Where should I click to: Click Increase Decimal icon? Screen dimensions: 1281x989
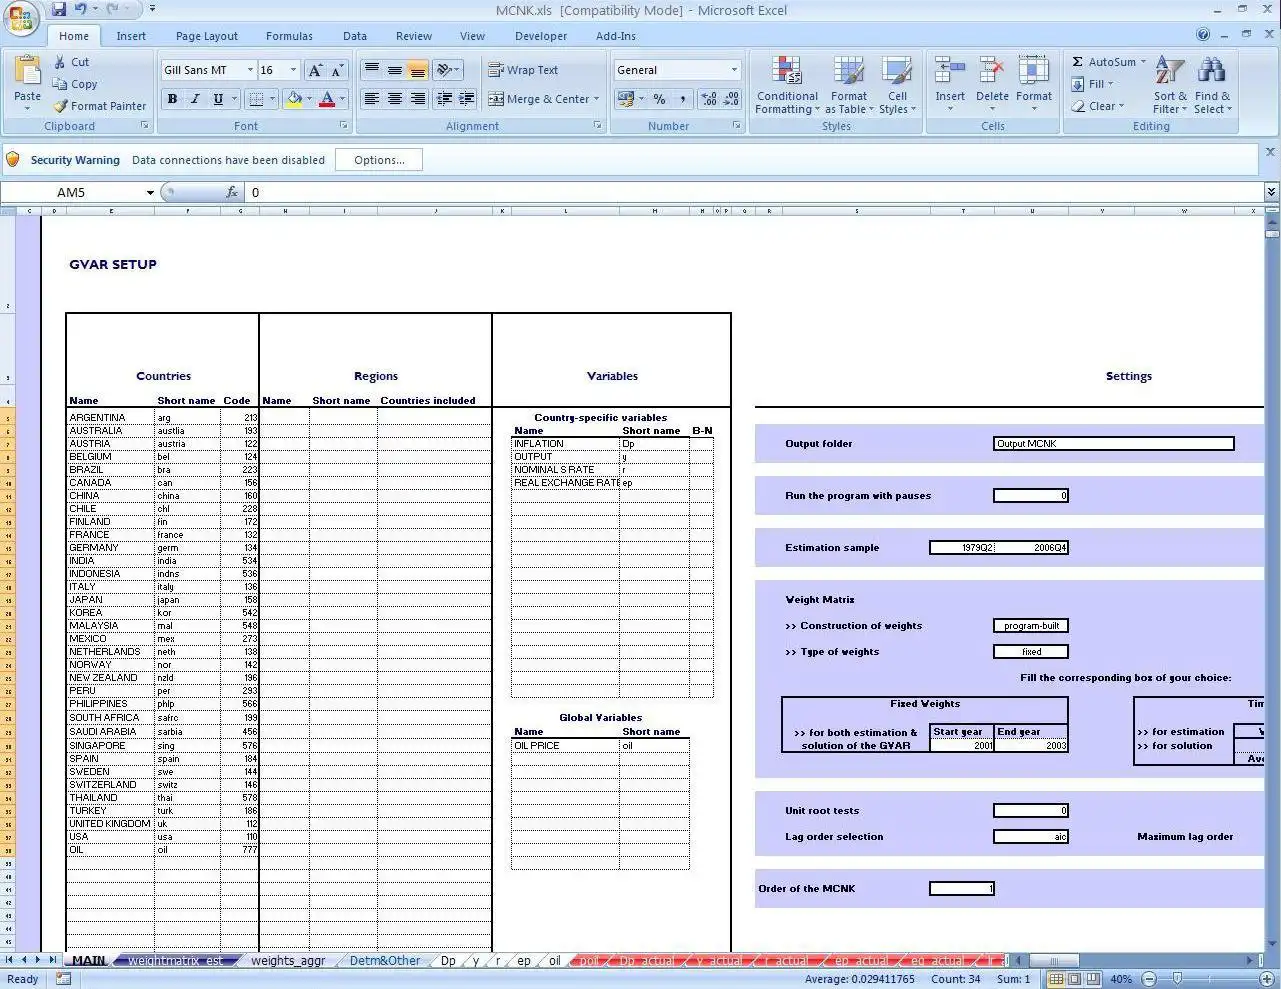[x=709, y=99]
